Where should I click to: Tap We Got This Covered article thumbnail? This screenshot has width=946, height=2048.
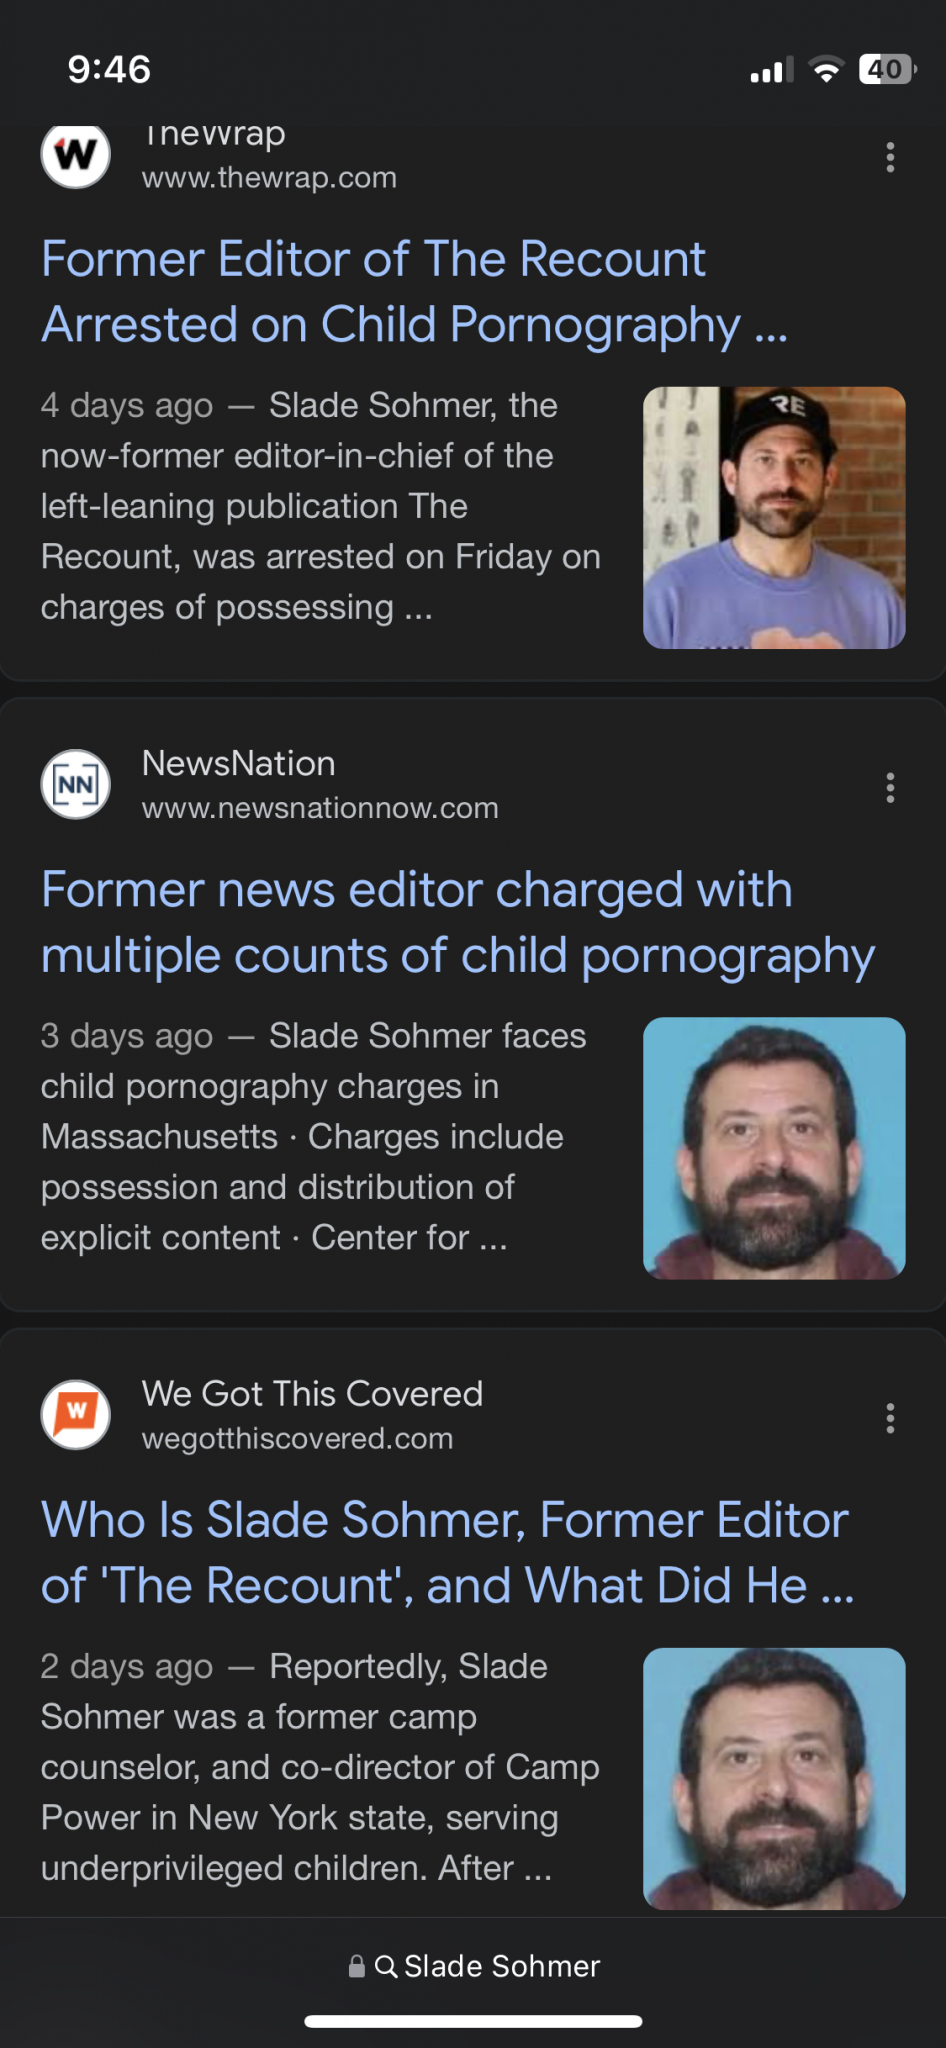(774, 1778)
